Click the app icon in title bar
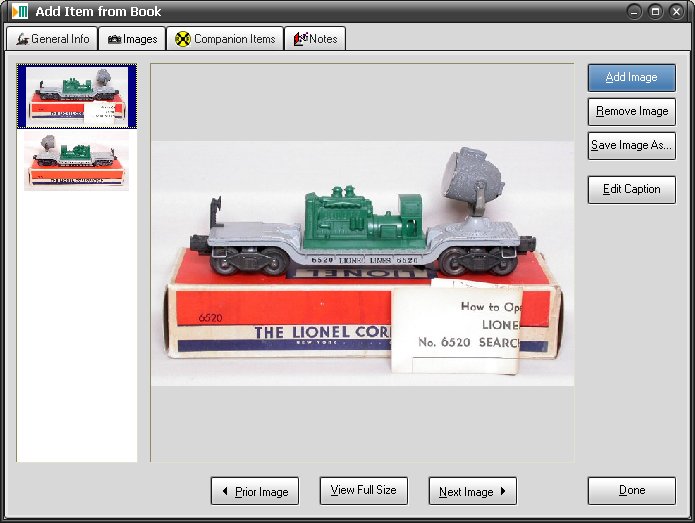The image size is (695, 523). pos(20,11)
